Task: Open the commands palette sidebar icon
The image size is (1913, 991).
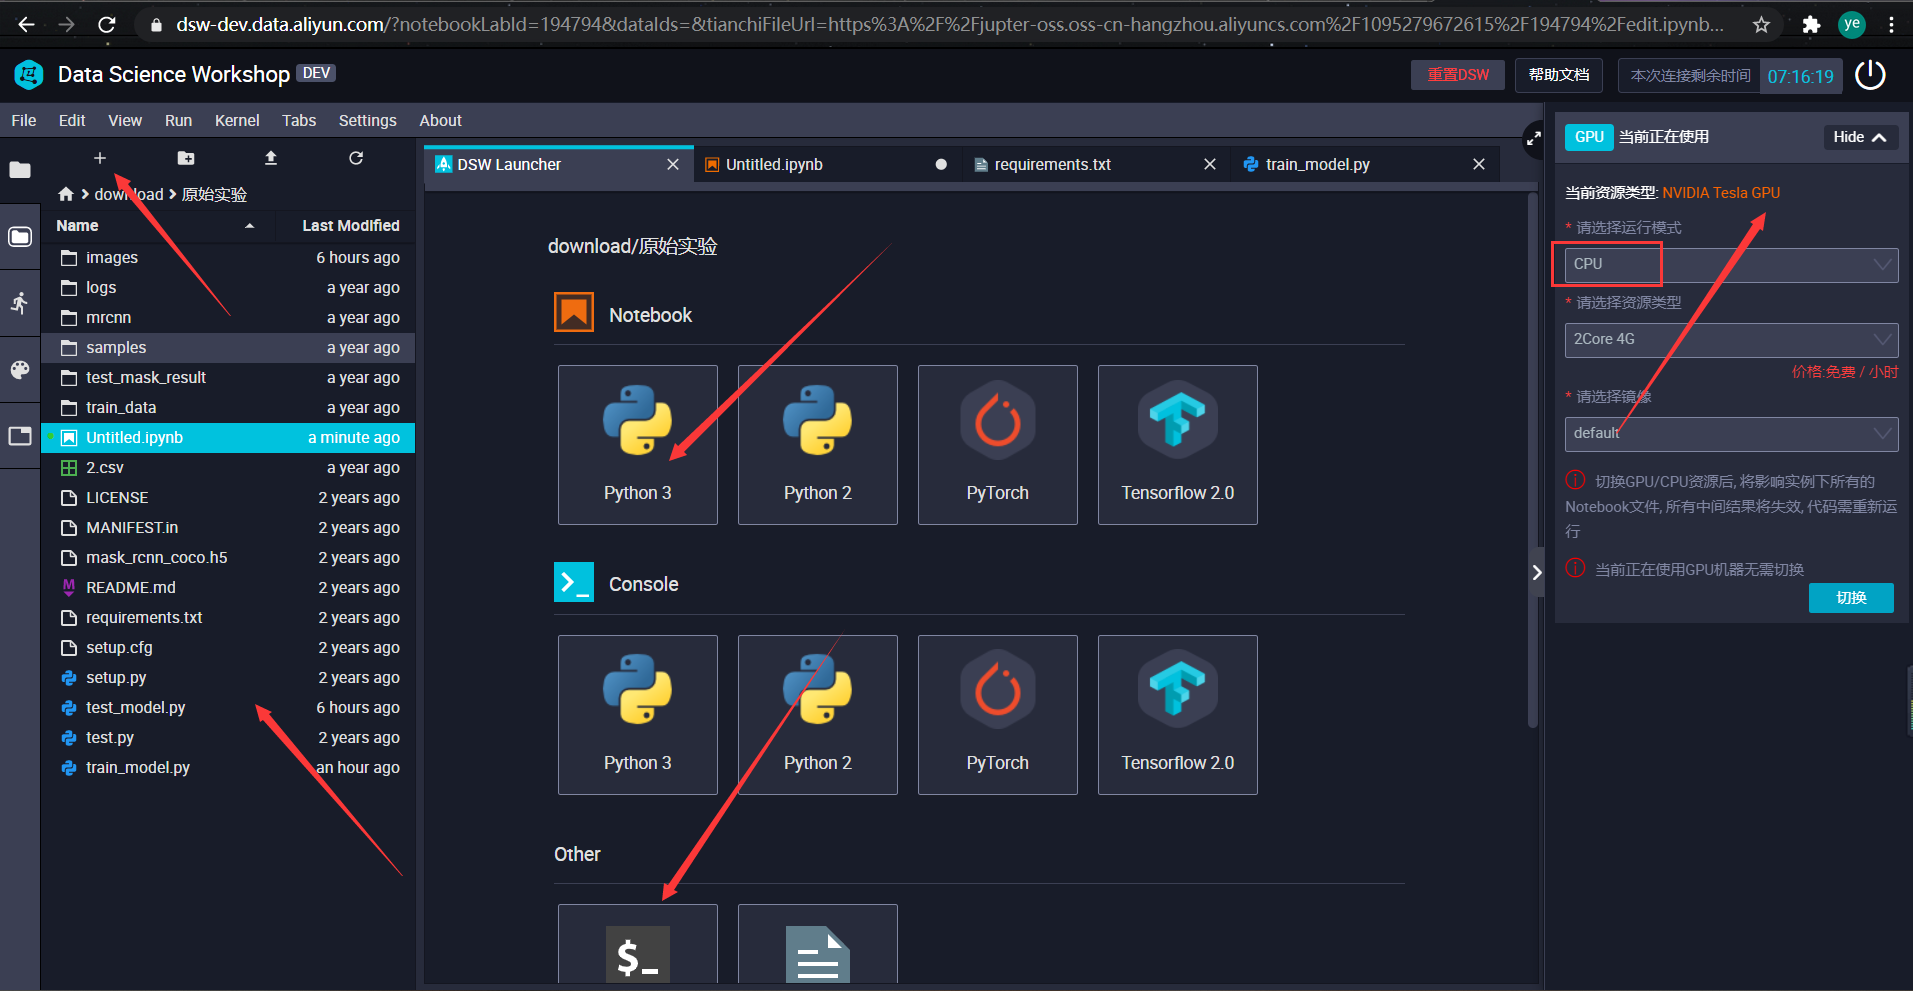Action: click(x=20, y=370)
